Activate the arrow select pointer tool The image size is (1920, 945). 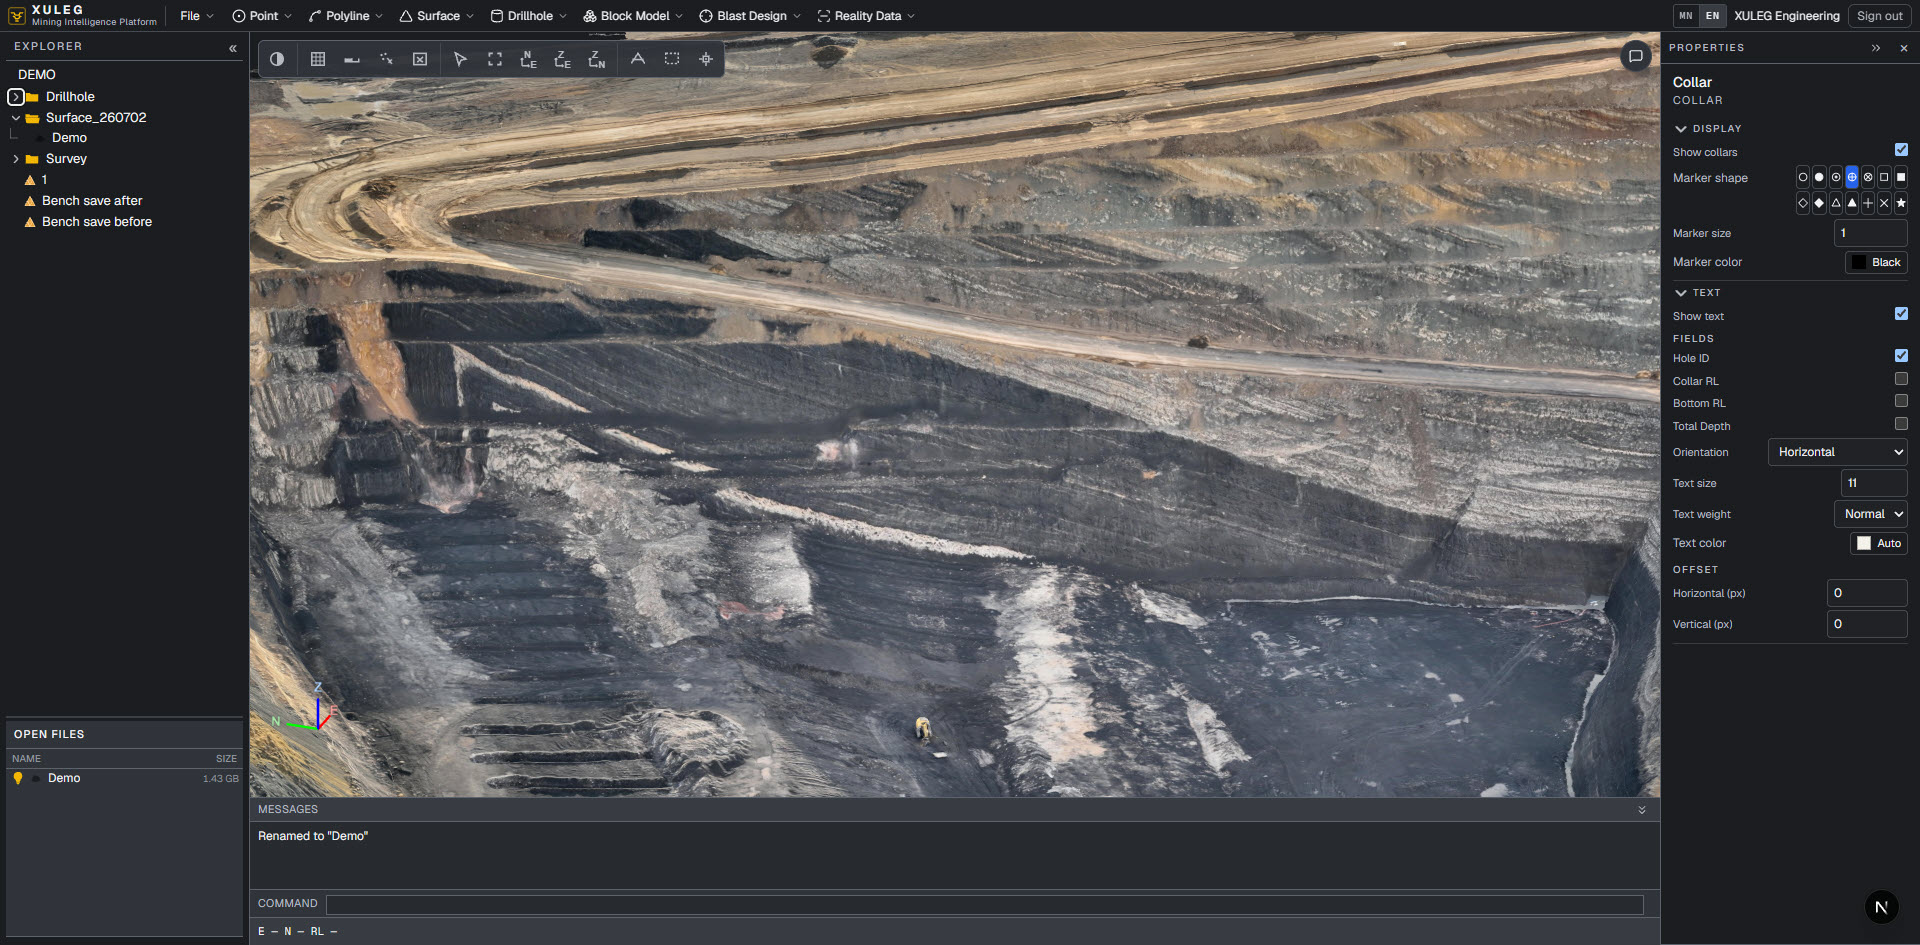(460, 59)
